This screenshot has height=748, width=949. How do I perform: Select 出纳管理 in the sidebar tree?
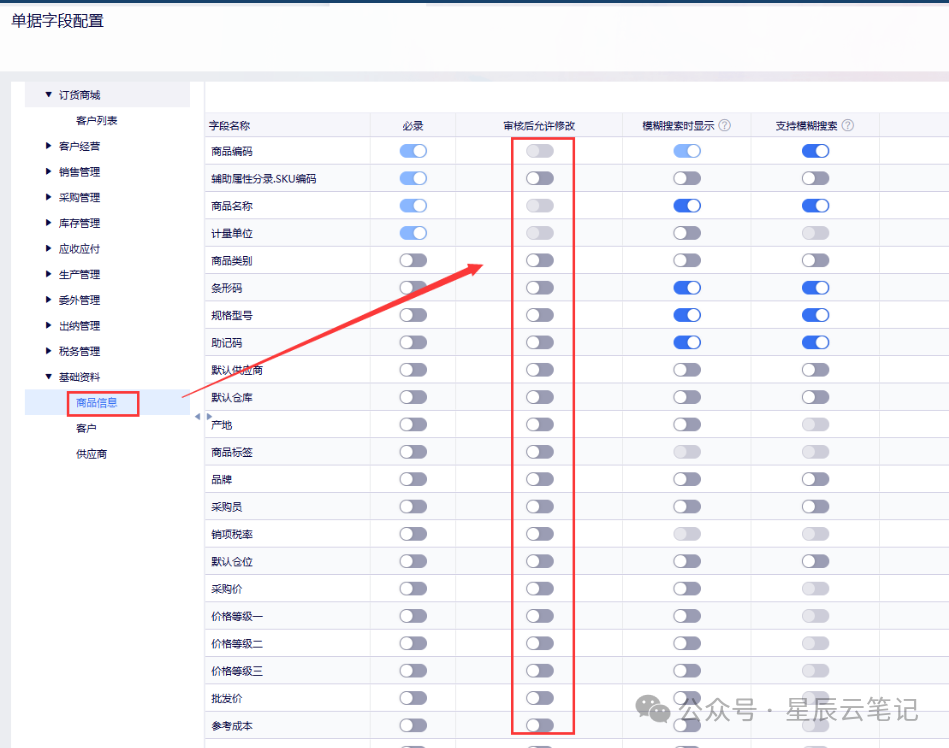[x=79, y=326]
